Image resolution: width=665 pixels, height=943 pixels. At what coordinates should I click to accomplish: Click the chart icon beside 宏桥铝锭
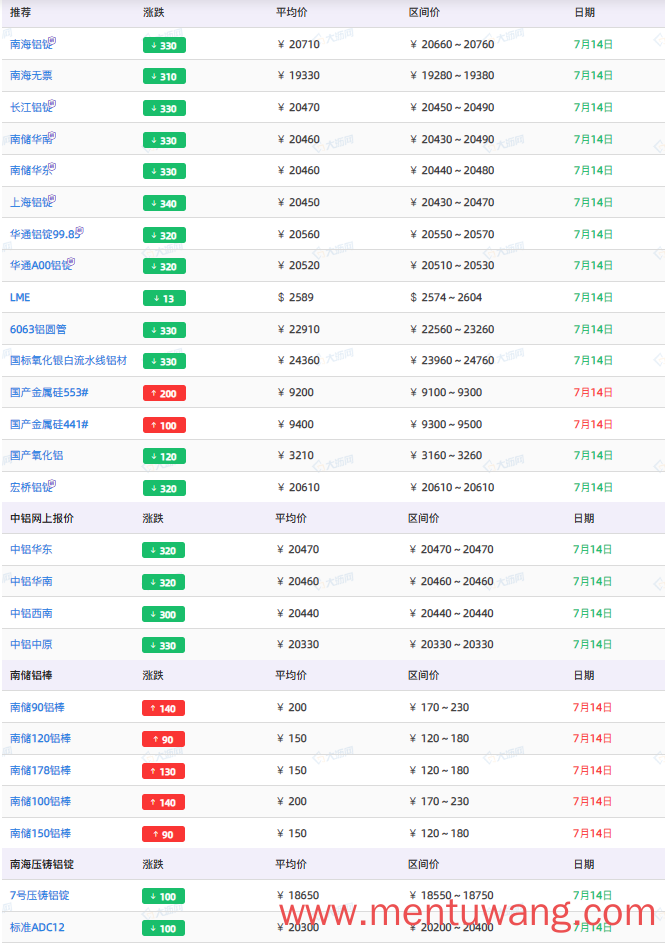(52, 484)
